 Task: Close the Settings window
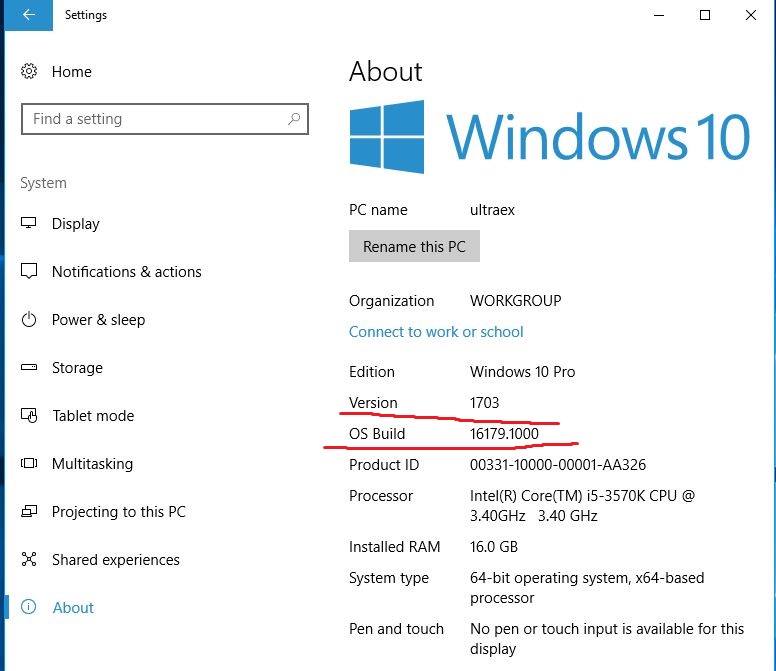pyautogui.click(x=751, y=15)
